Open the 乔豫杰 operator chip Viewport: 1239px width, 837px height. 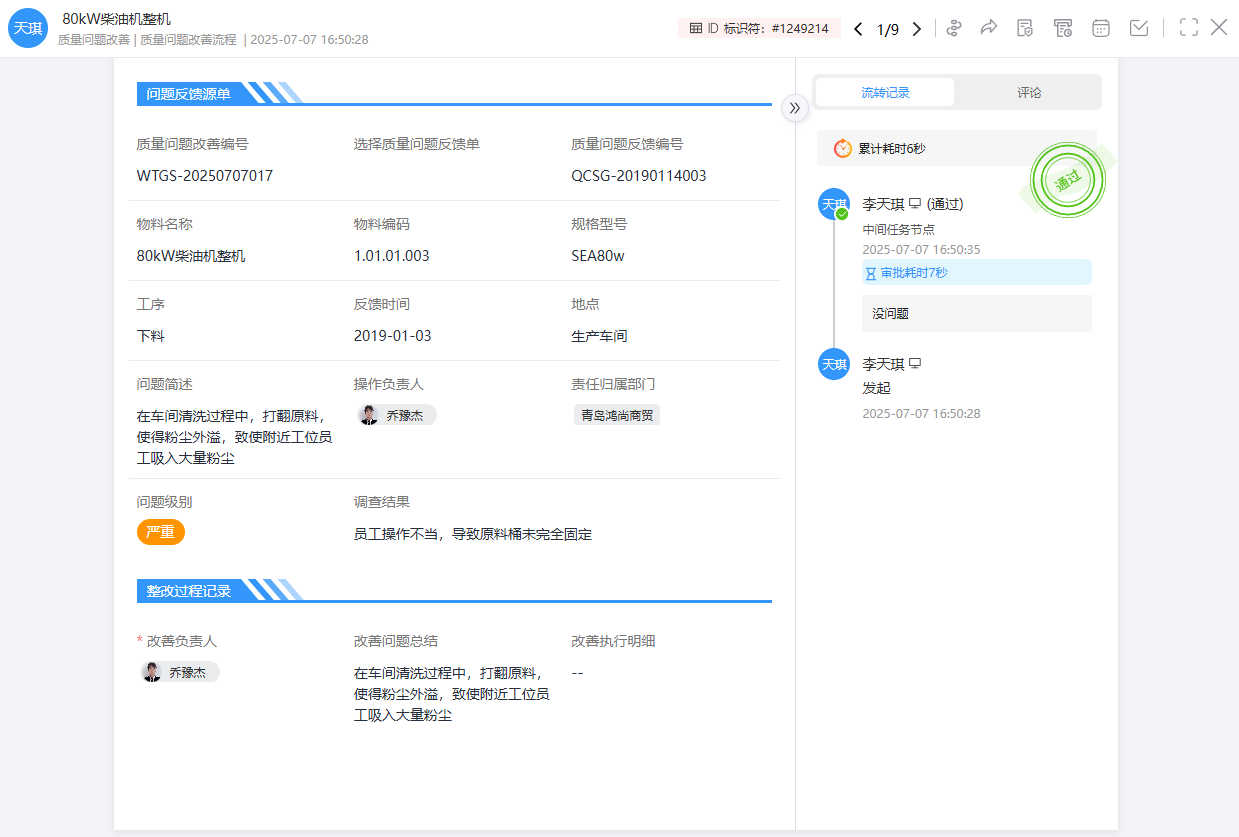click(x=396, y=414)
